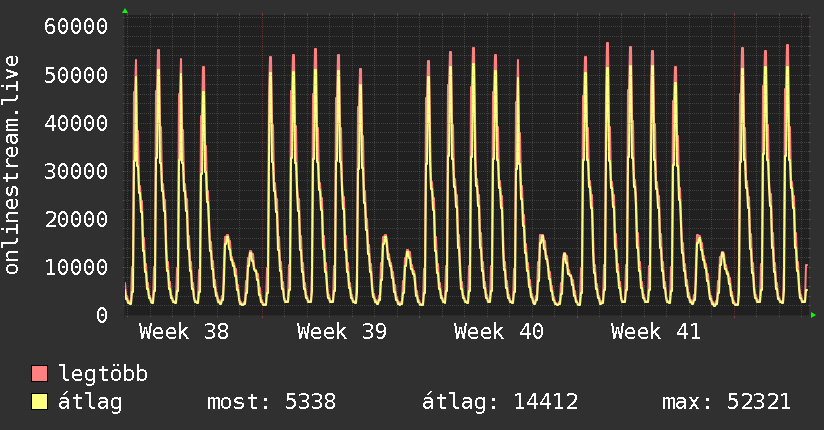Click the "most: 5338" statistic
Image resolution: width=824 pixels, height=430 pixels.
[x=271, y=402]
